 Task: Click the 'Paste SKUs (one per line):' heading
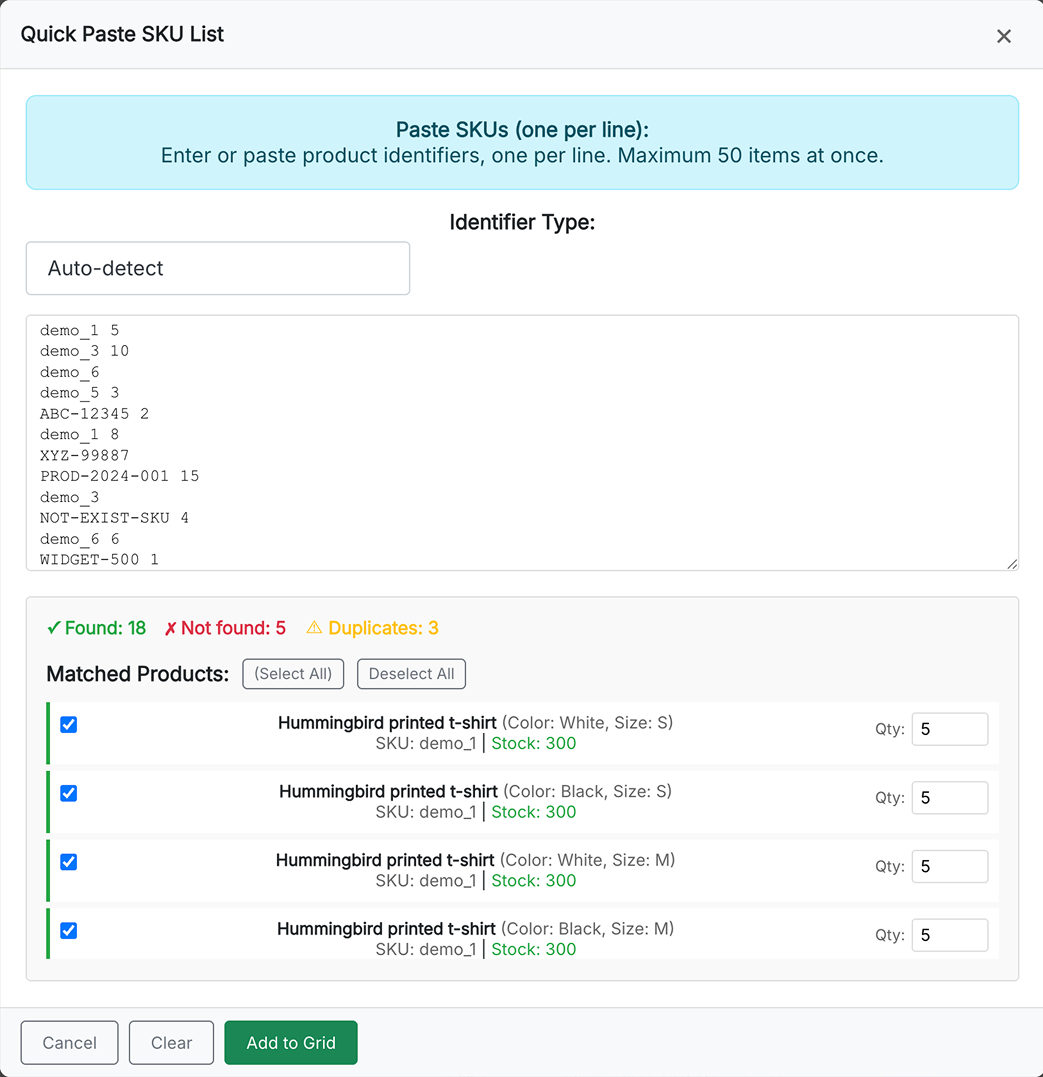[522, 129]
